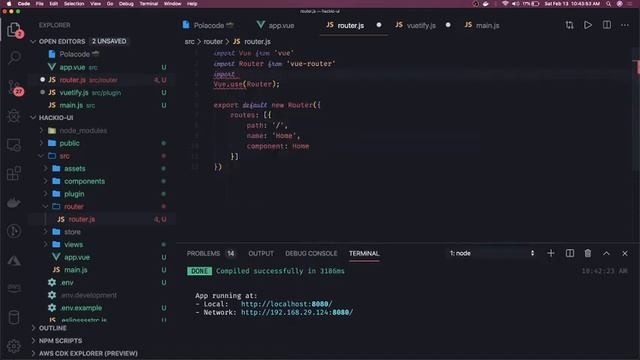Open the PROBLEMS panel tab
The width and height of the screenshot is (640, 360).
tap(203, 253)
